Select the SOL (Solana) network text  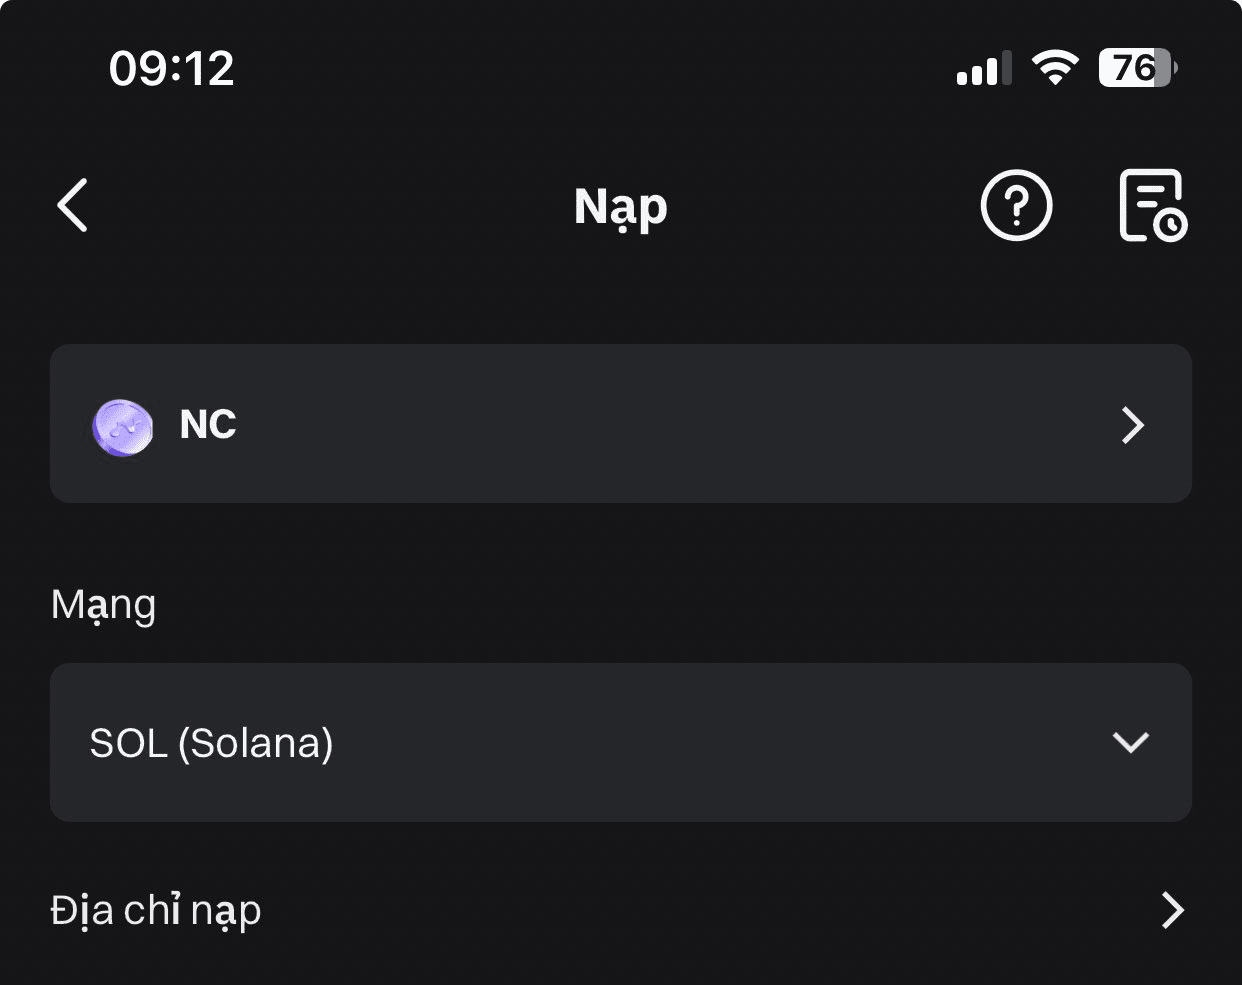click(x=211, y=743)
